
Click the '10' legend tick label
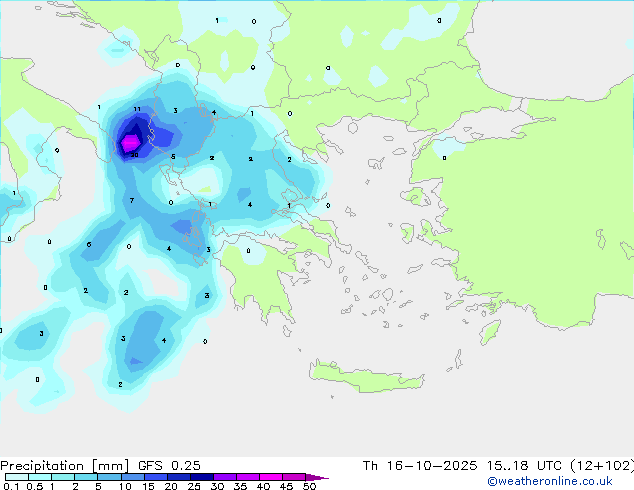pos(125,486)
